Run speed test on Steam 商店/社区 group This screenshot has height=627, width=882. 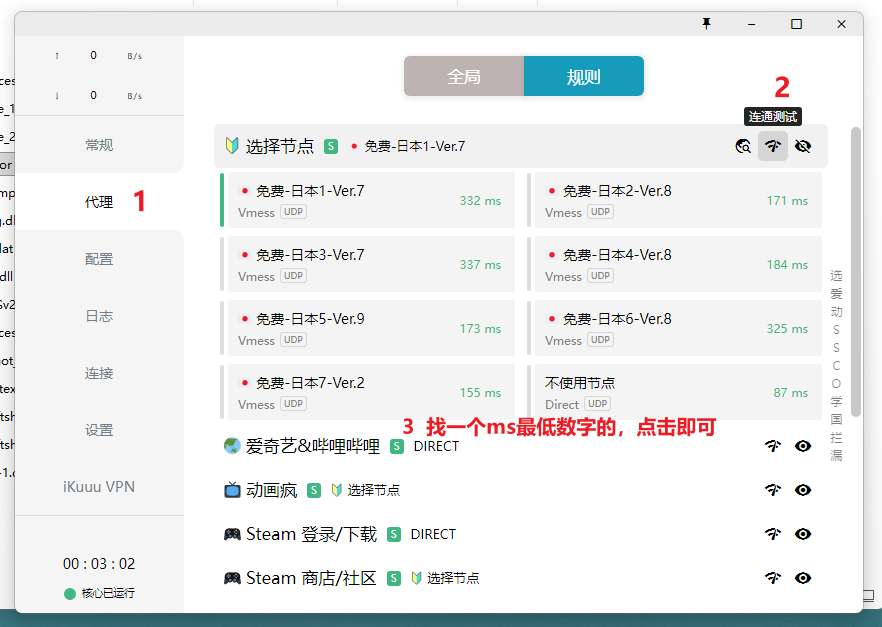(772, 578)
